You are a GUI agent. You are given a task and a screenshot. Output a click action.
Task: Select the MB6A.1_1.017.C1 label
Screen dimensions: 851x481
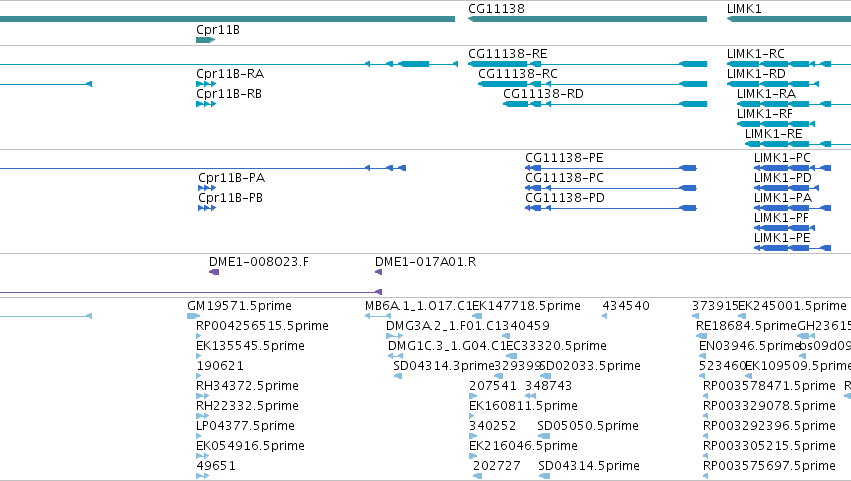[x=418, y=306]
